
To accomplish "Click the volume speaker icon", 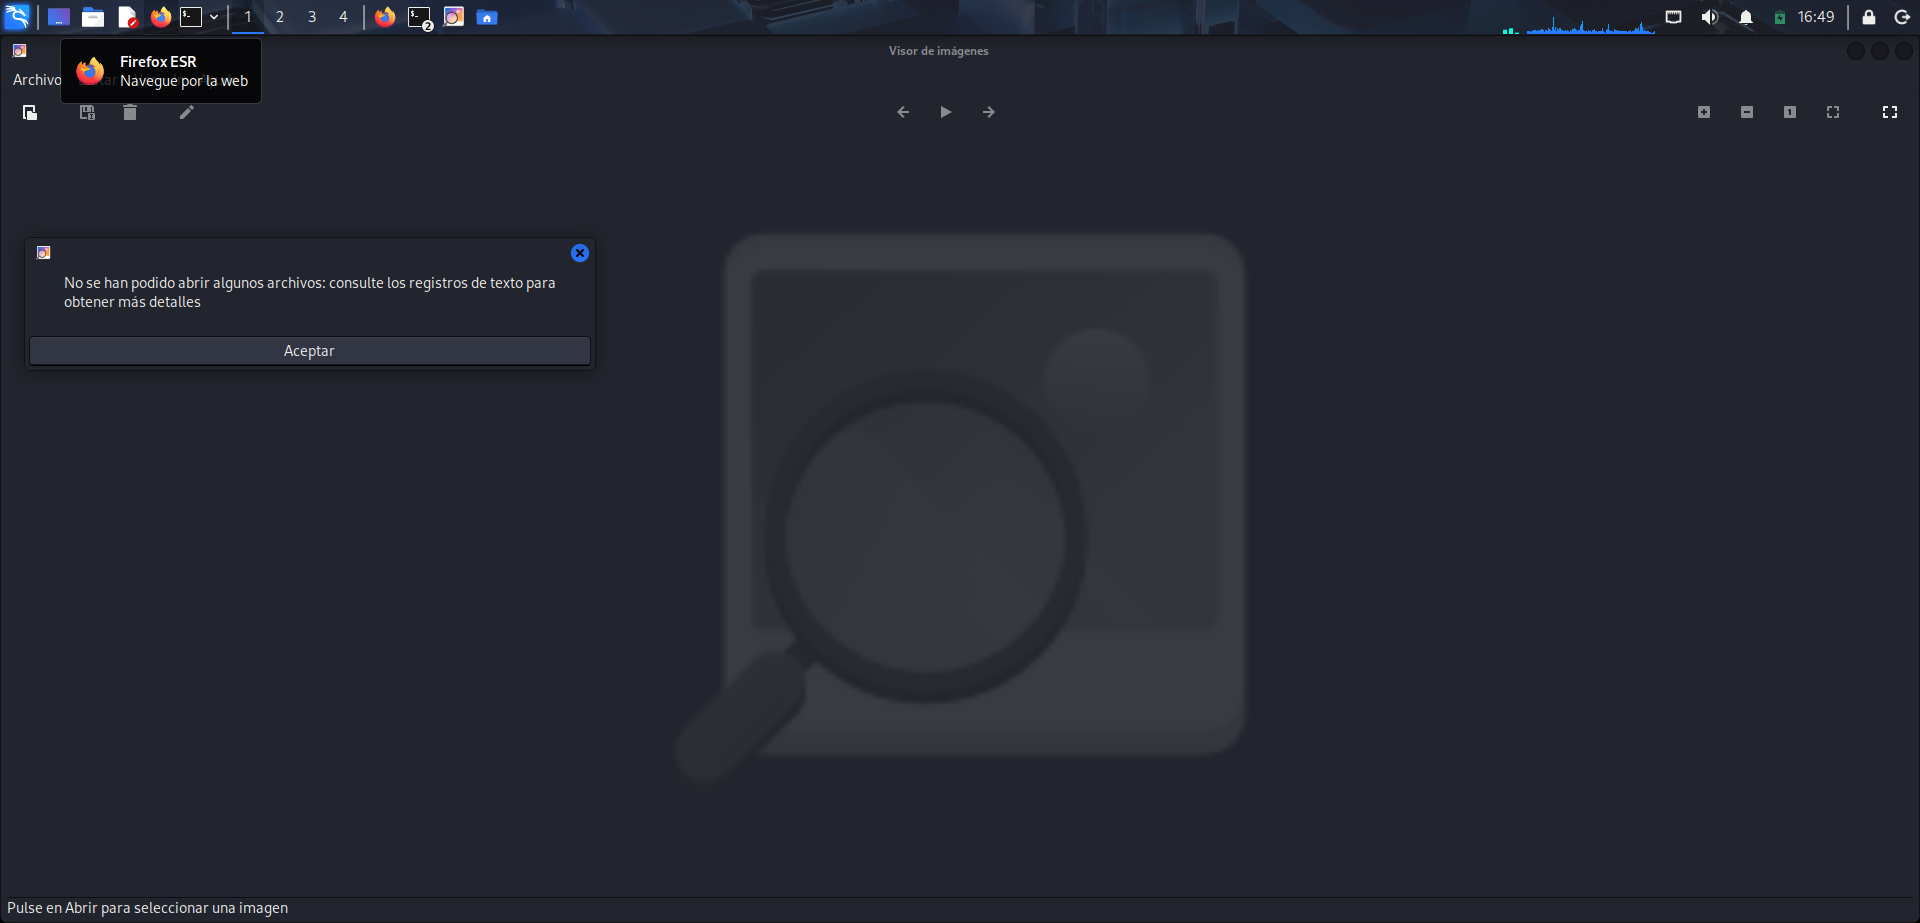I will pos(1709,17).
